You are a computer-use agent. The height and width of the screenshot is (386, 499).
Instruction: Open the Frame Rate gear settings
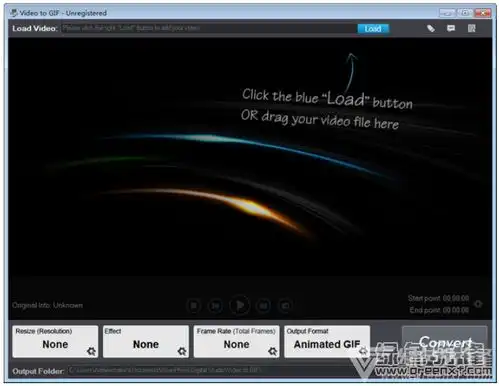point(272,351)
